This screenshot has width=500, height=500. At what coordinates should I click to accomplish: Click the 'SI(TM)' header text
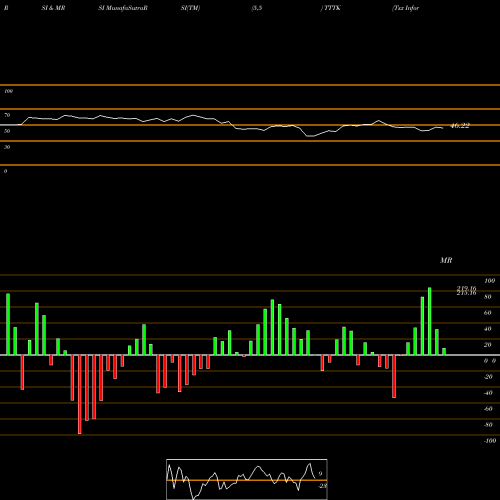[190, 8]
